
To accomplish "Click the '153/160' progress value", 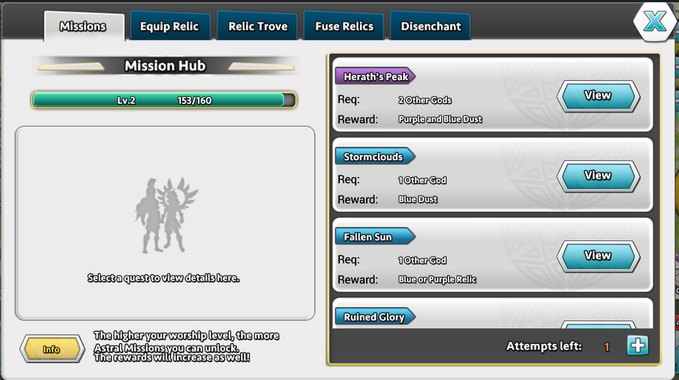I will [194, 101].
